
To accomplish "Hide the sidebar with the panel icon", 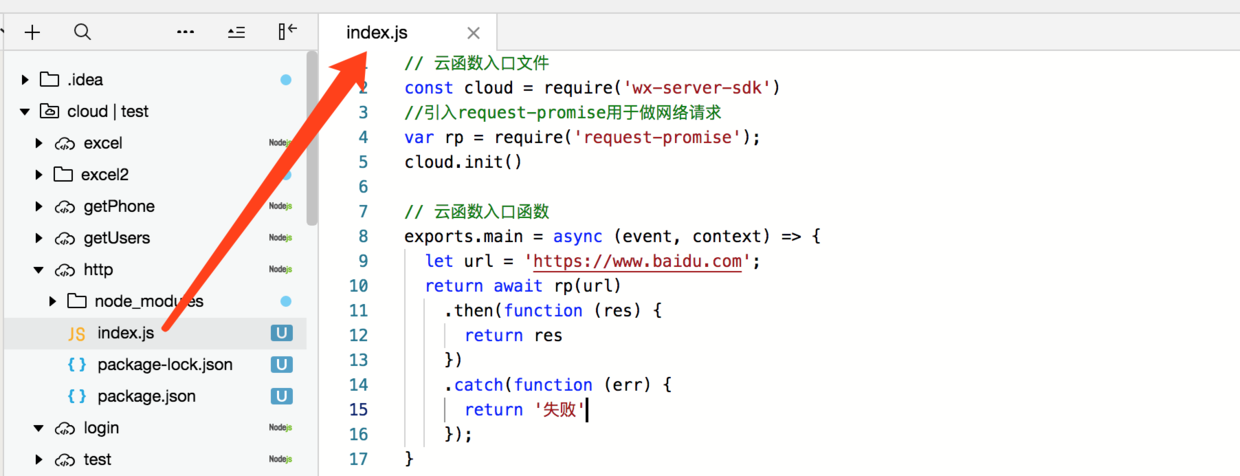I will click(x=288, y=32).
